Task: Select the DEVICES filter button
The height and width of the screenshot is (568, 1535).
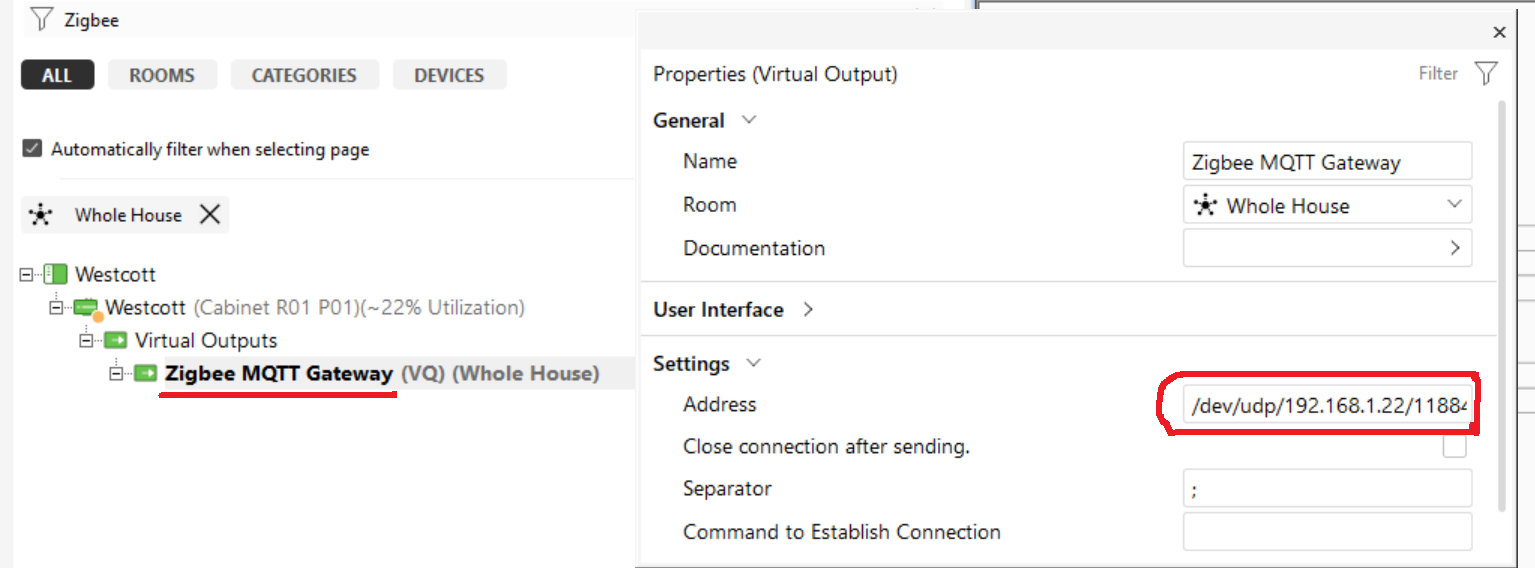Action: (x=449, y=75)
